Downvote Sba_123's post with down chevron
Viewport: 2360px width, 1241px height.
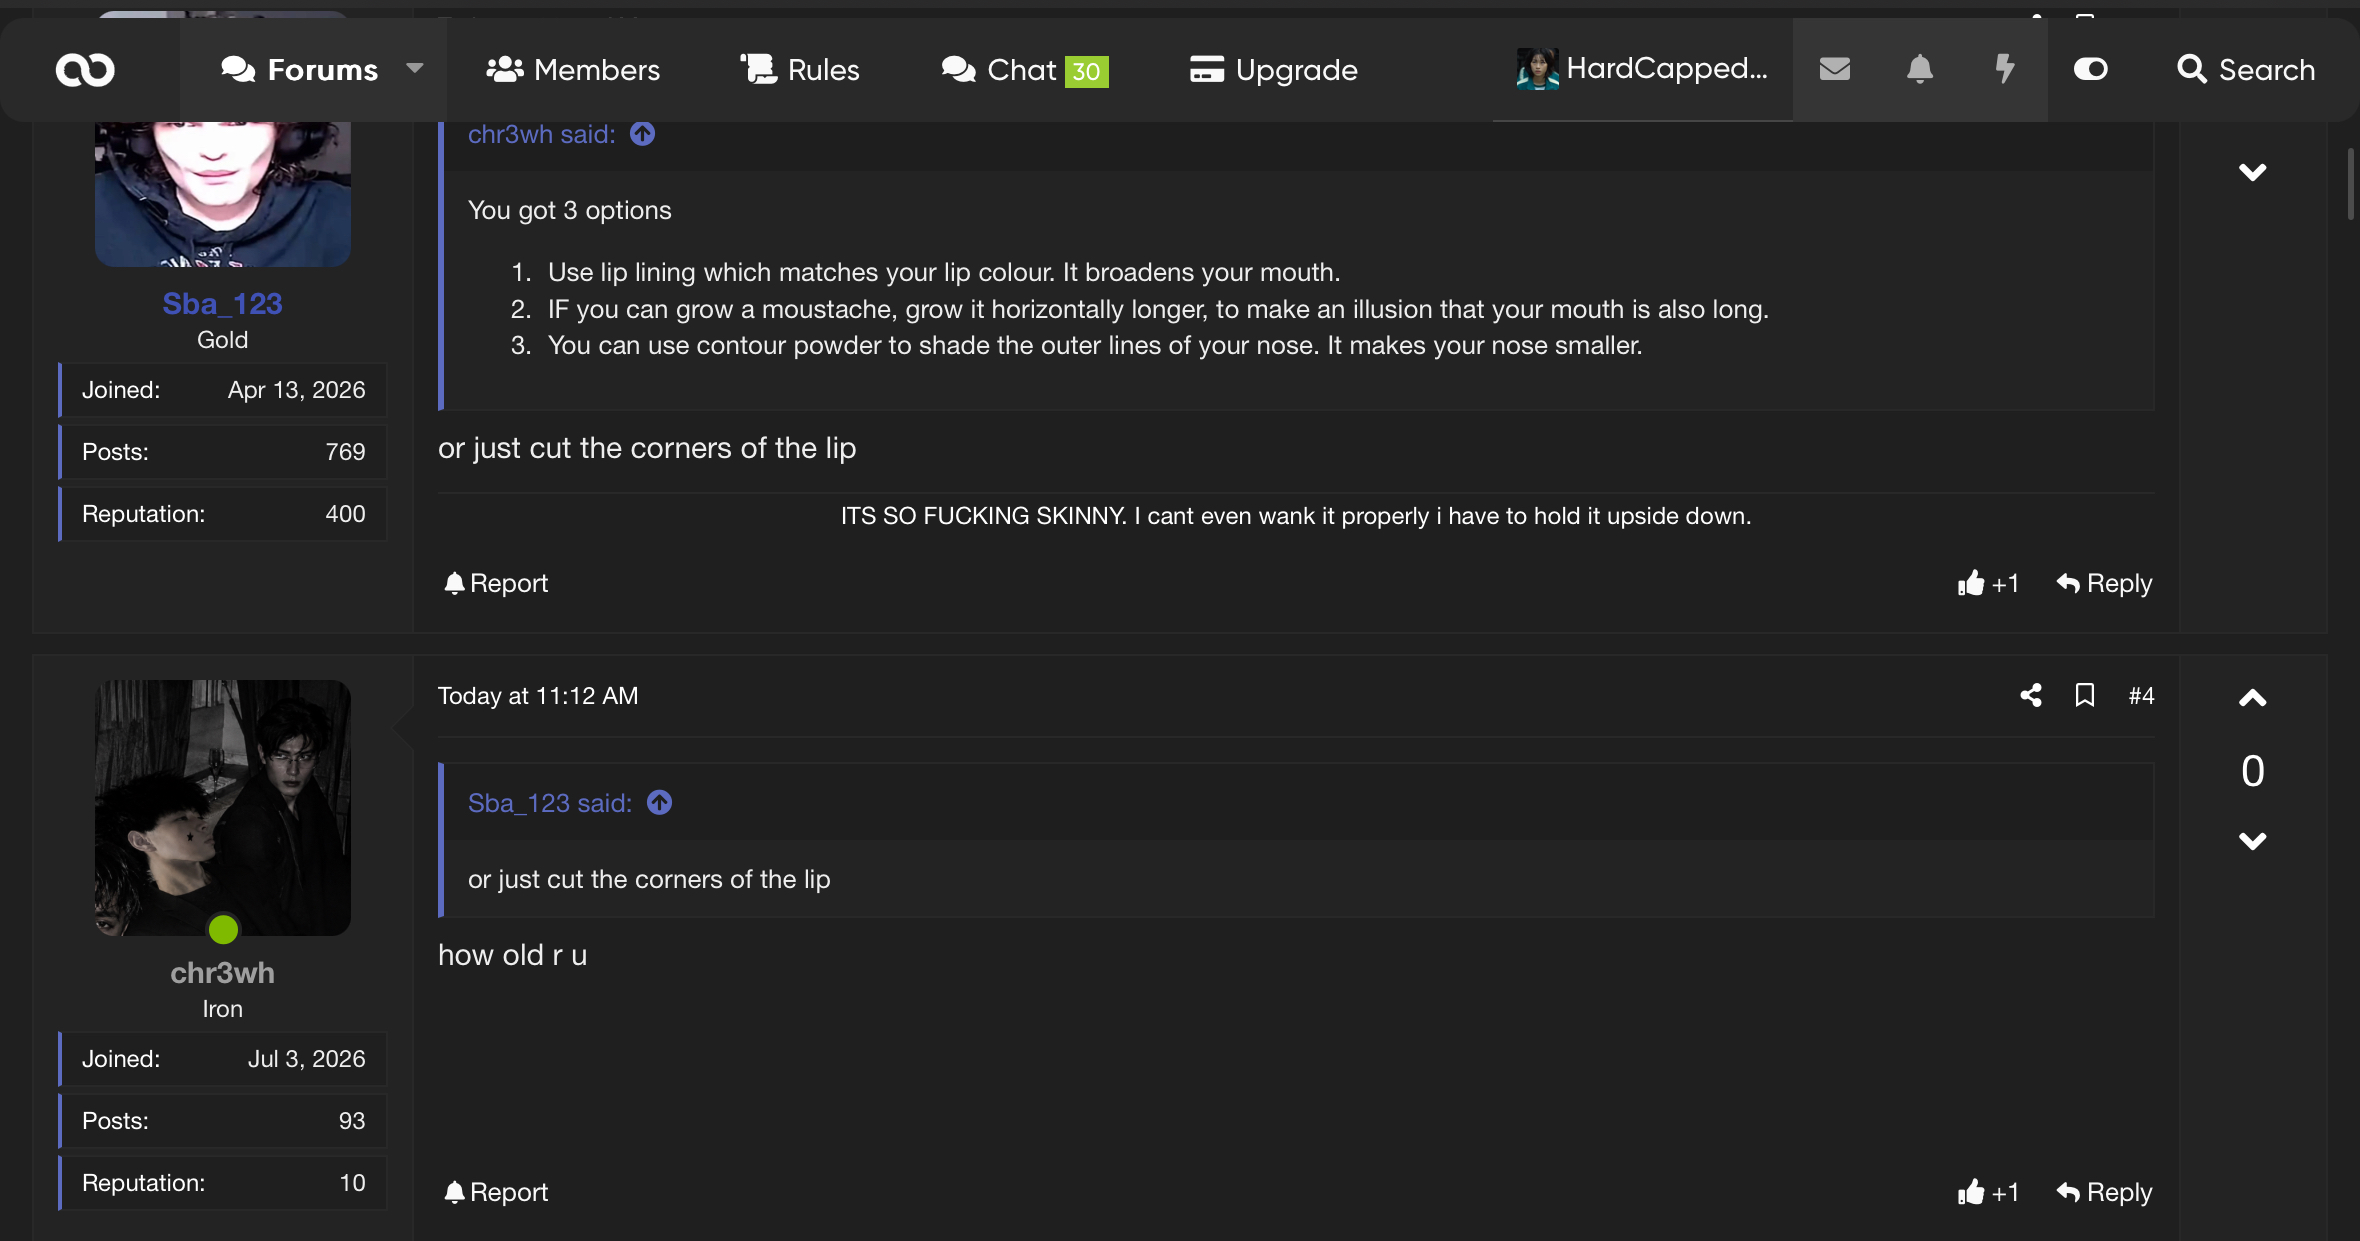pos(2252,172)
